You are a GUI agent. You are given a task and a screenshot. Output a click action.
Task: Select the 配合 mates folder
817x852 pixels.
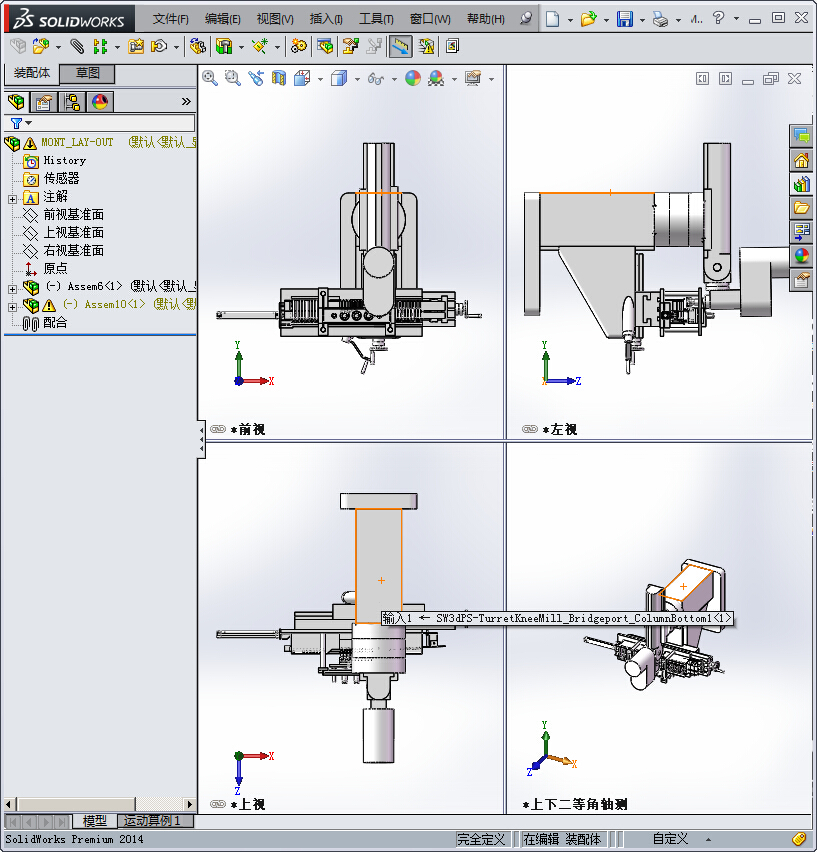click(x=55, y=323)
